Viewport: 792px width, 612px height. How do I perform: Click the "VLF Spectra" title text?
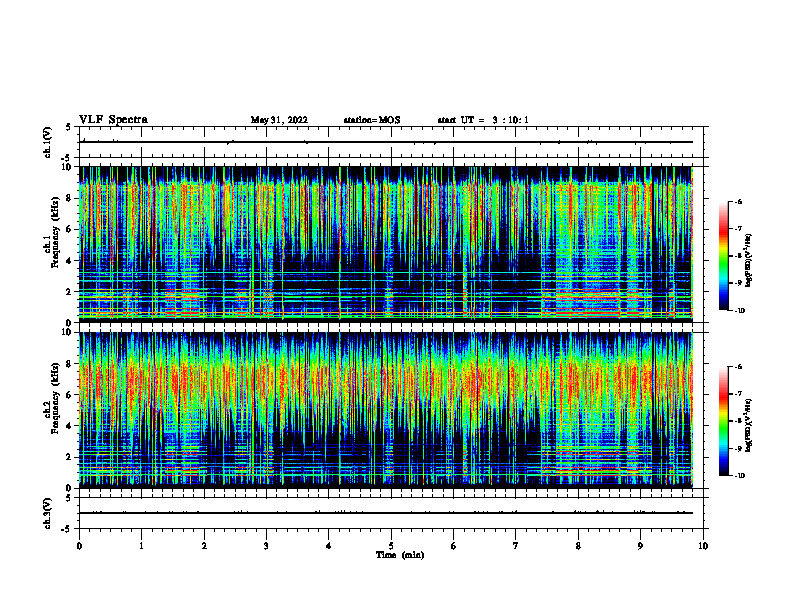(113, 120)
